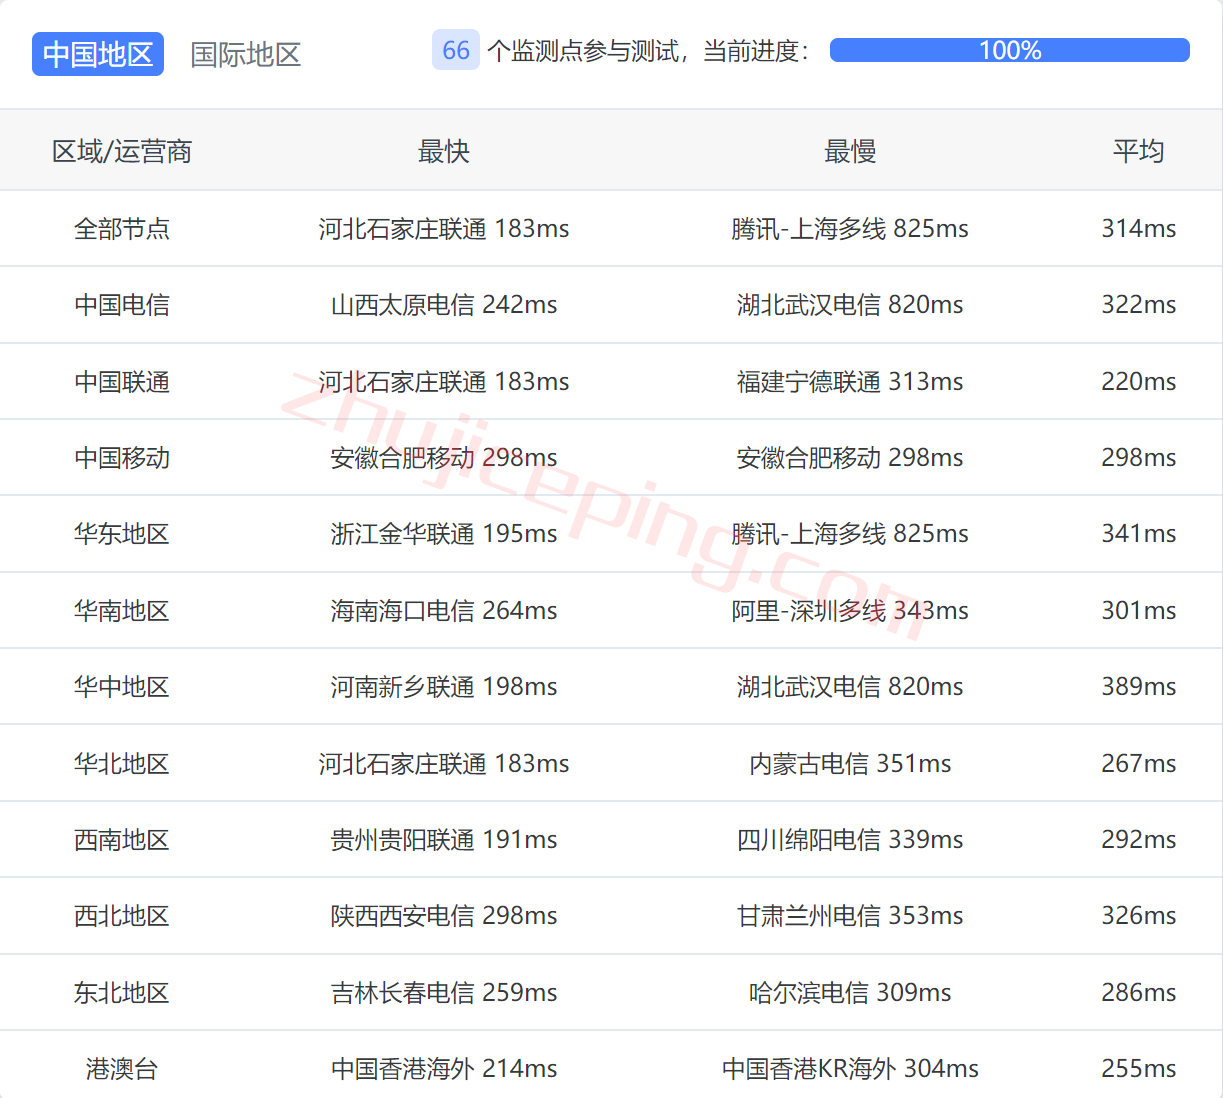Image resolution: width=1223 pixels, height=1098 pixels.
Task: Select the 东北地区 row label
Action: [122, 992]
